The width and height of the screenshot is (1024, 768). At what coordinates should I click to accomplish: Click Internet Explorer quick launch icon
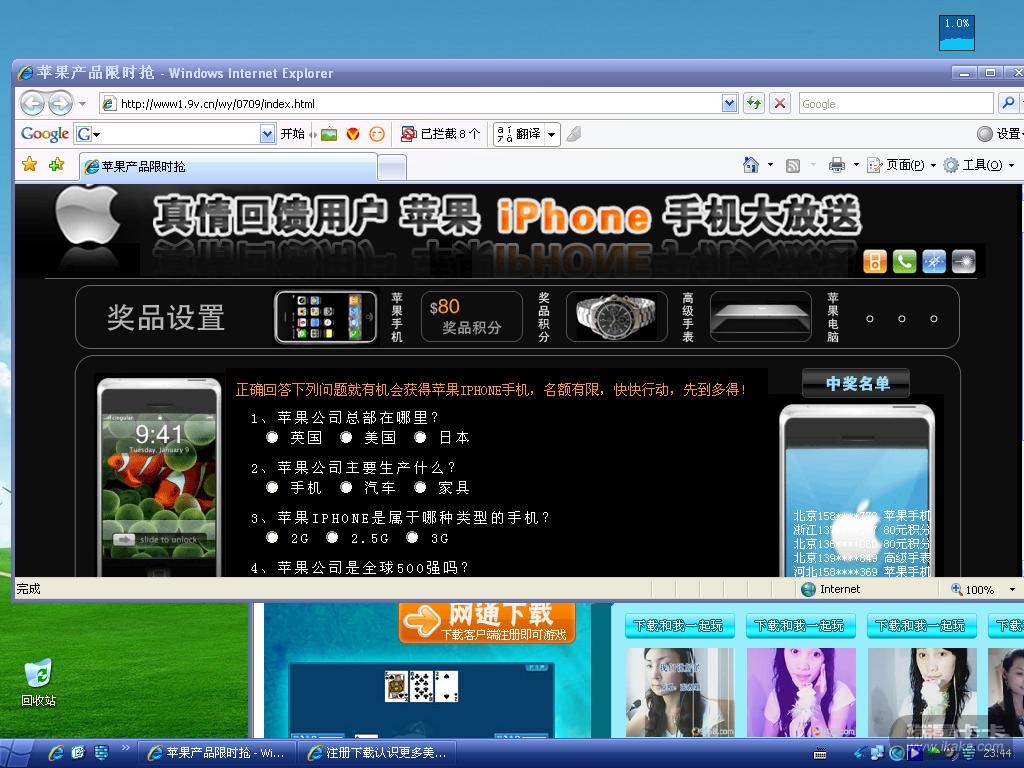click(x=56, y=753)
